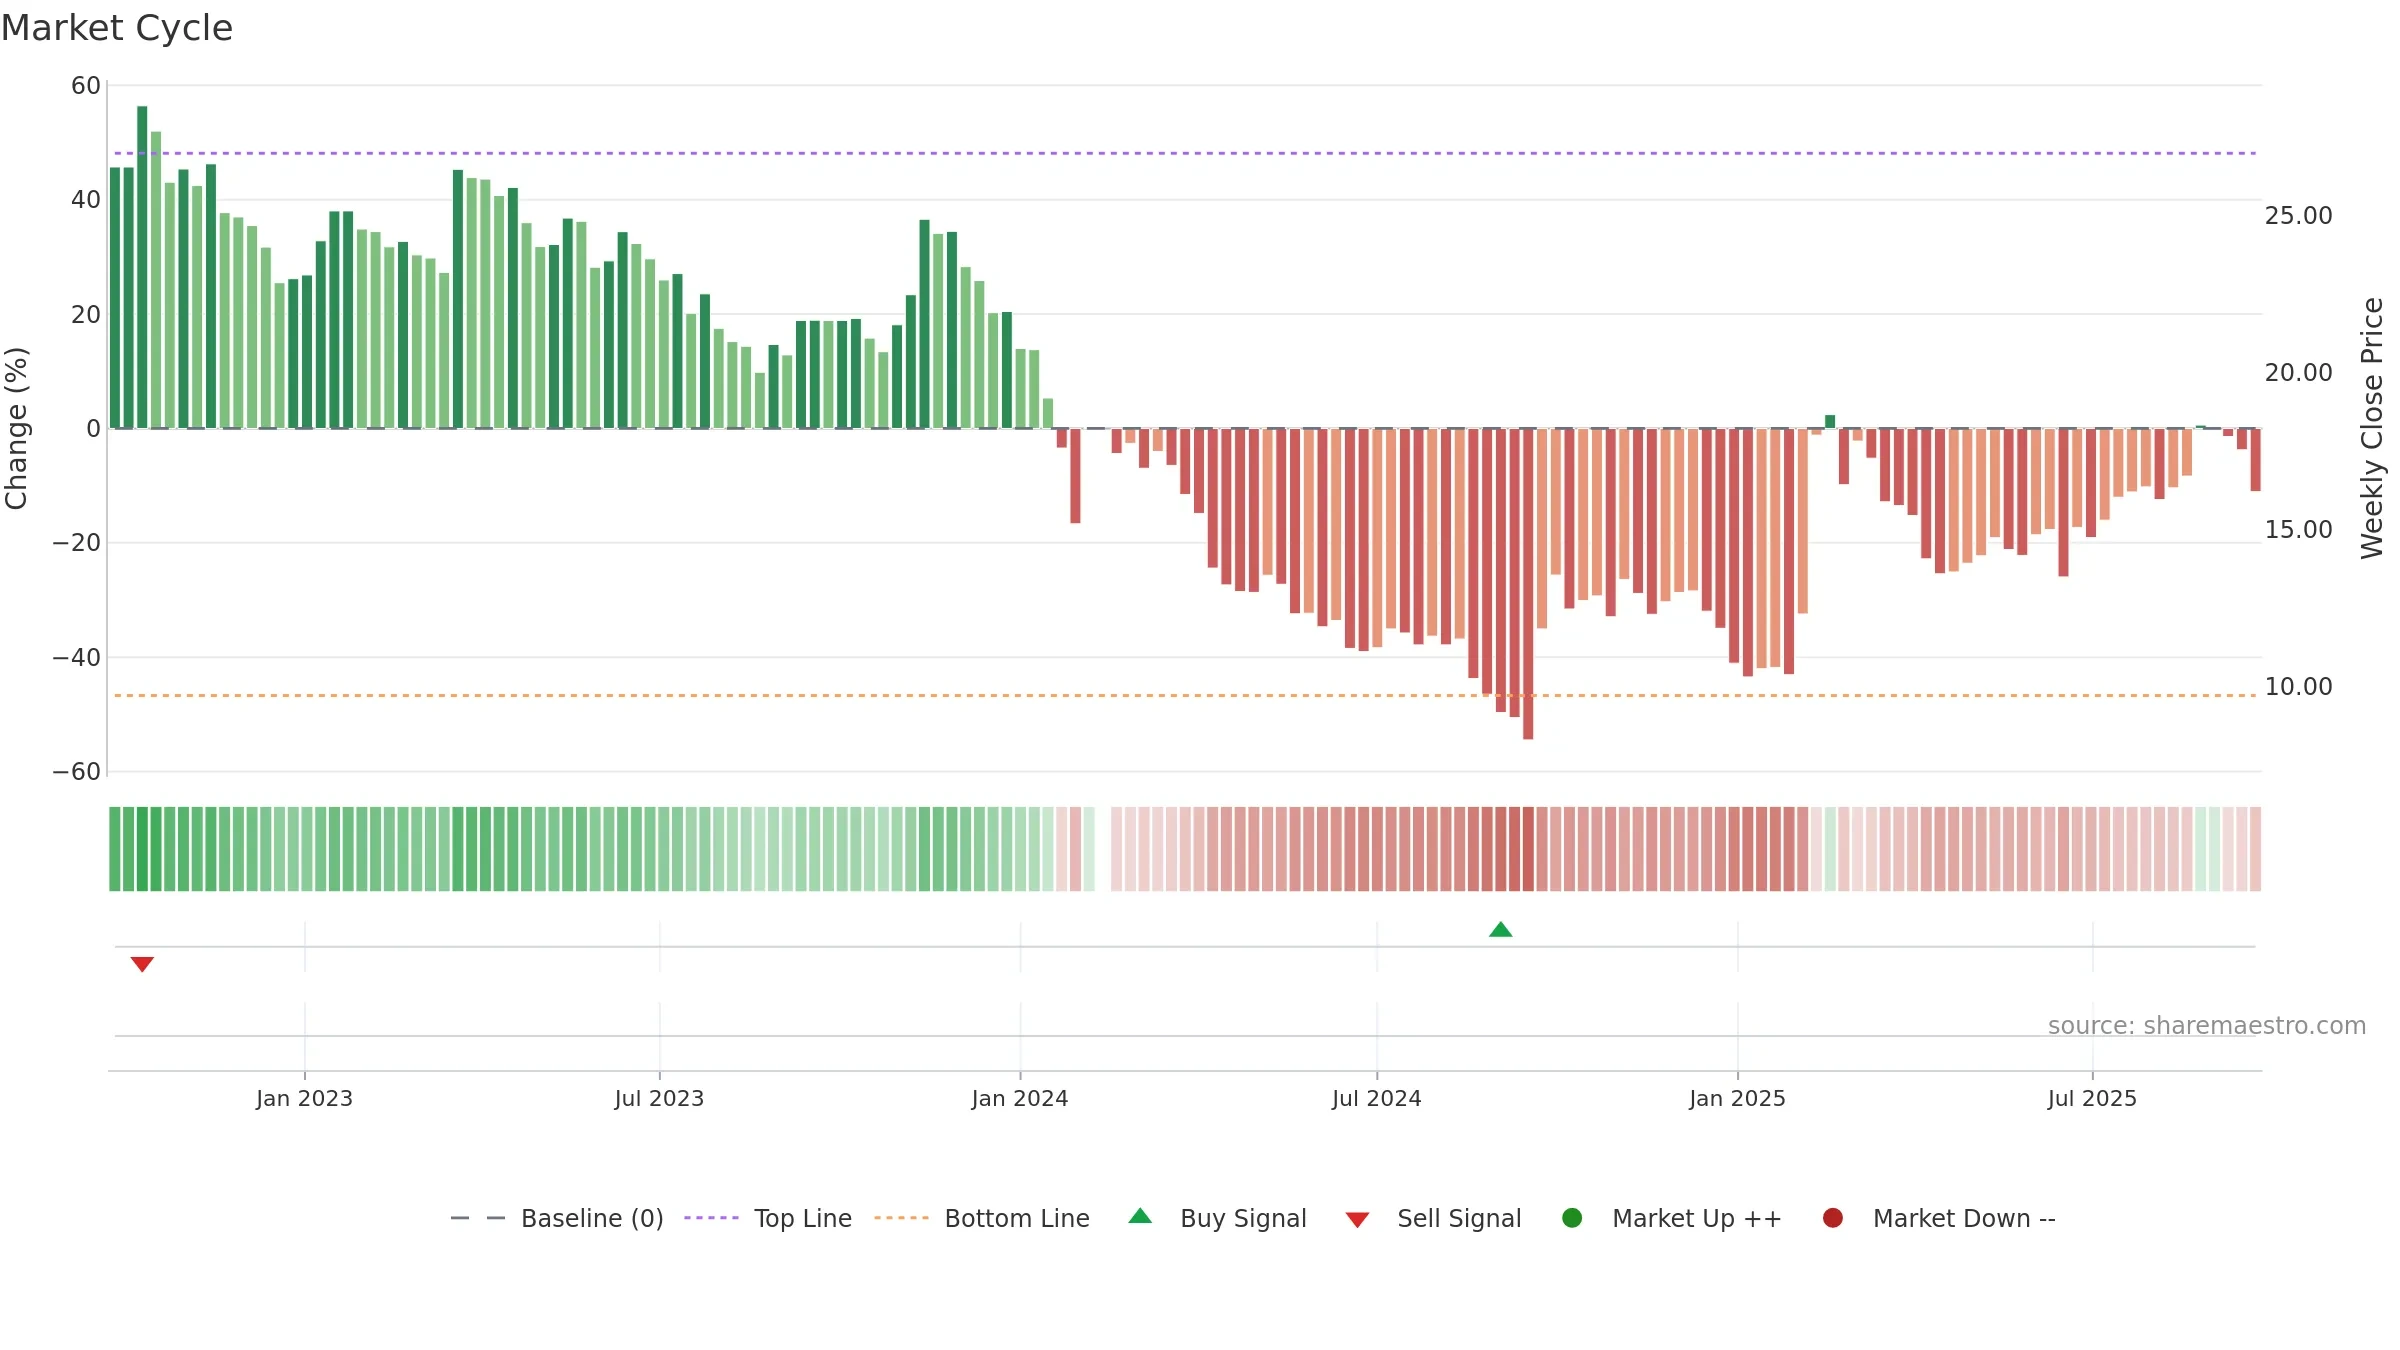The image size is (2400, 1350).
Task: Toggle the Sell Signal legend entry
Action: [1433, 1218]
